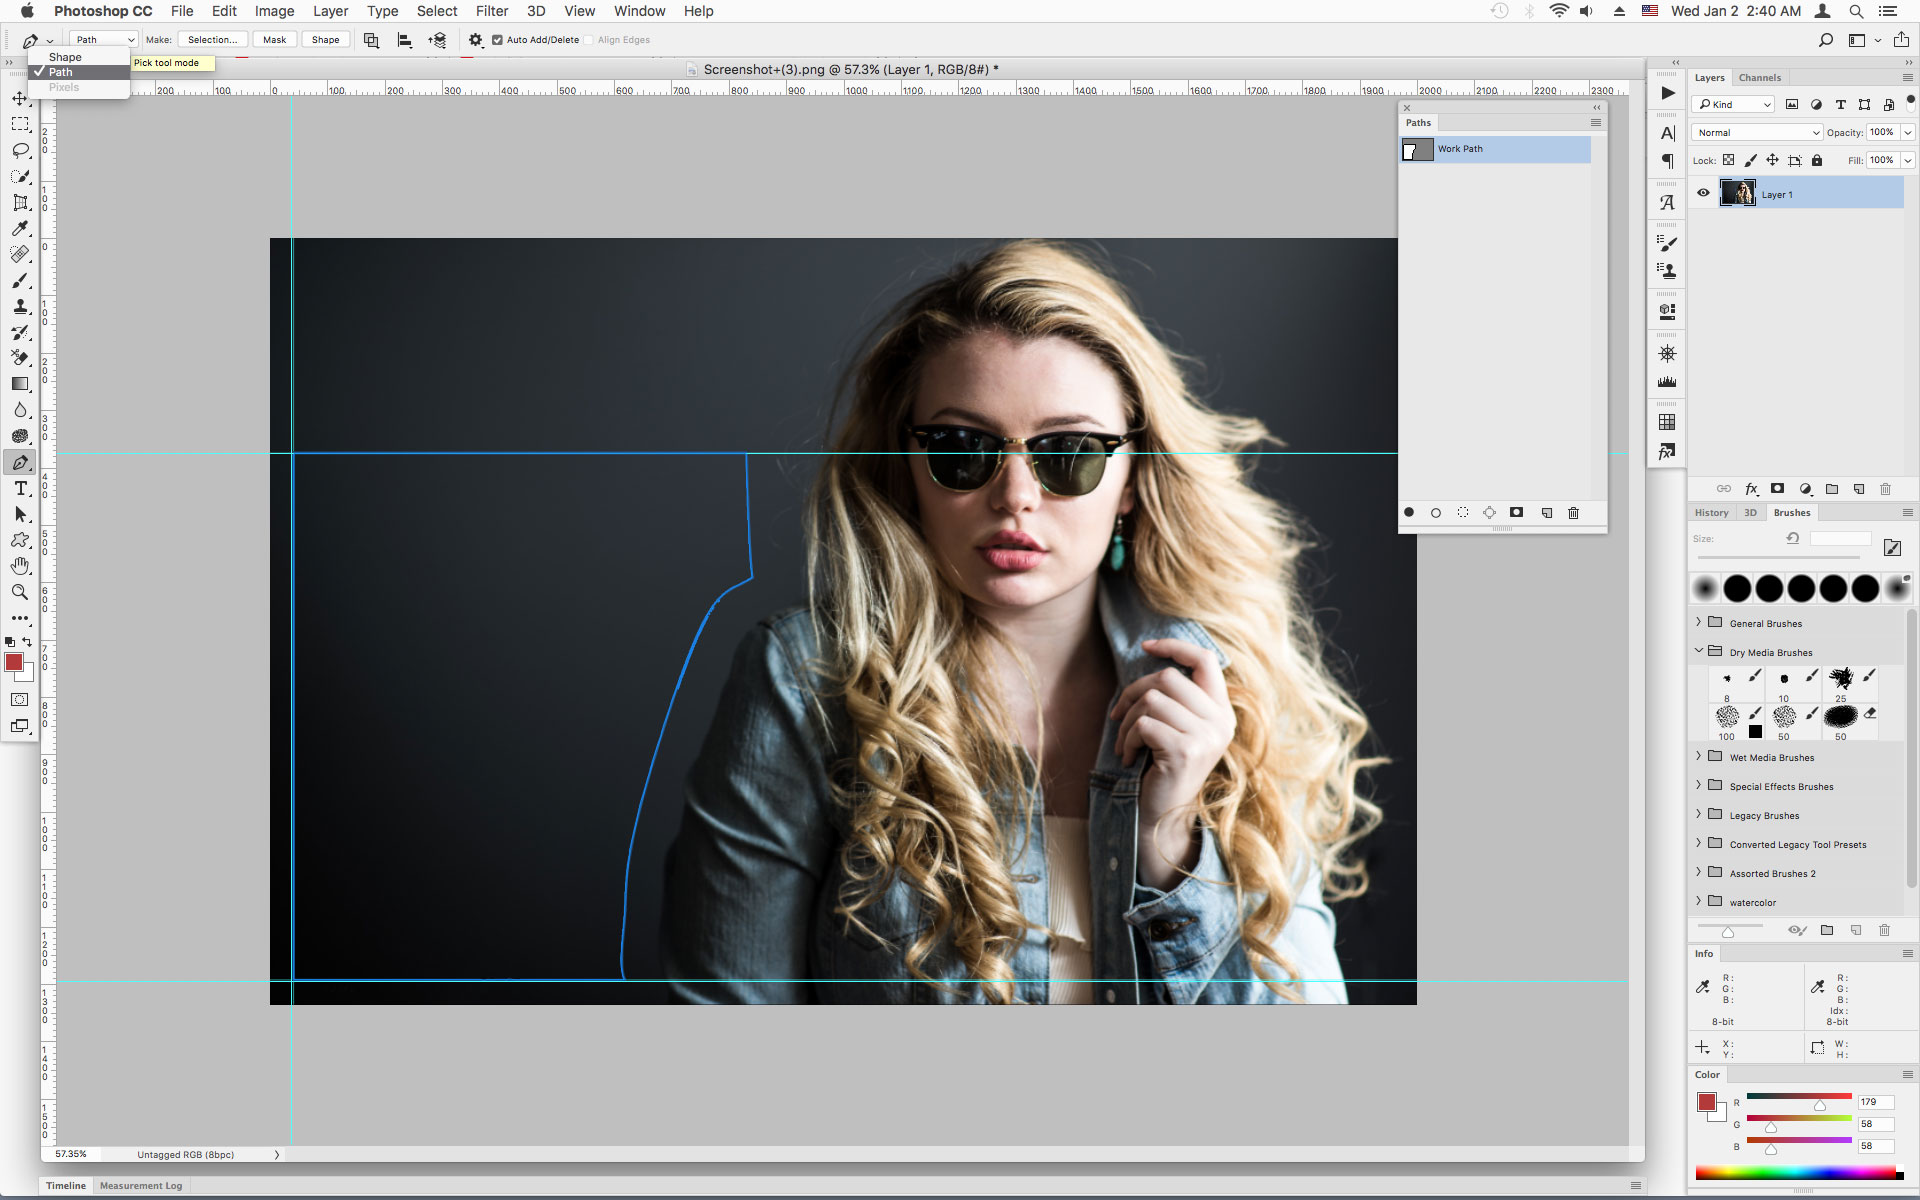1920x1200 pixels.
Task: Select the Zoom tool
Action: pos(20,592)
